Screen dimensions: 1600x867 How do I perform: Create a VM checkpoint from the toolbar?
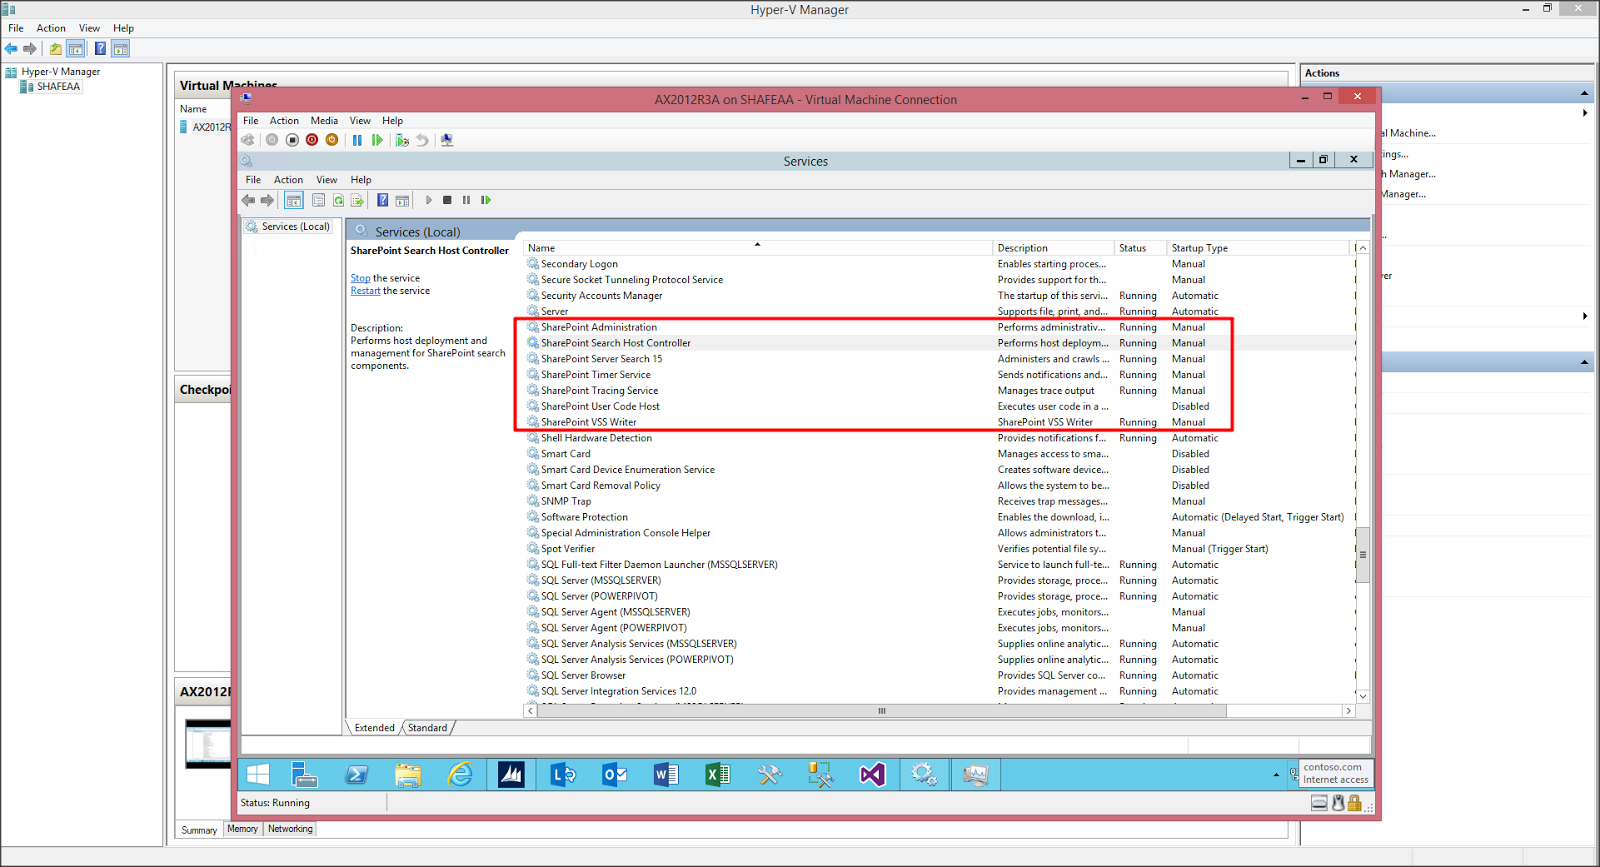pyautogui.click(x=402, y=140)
